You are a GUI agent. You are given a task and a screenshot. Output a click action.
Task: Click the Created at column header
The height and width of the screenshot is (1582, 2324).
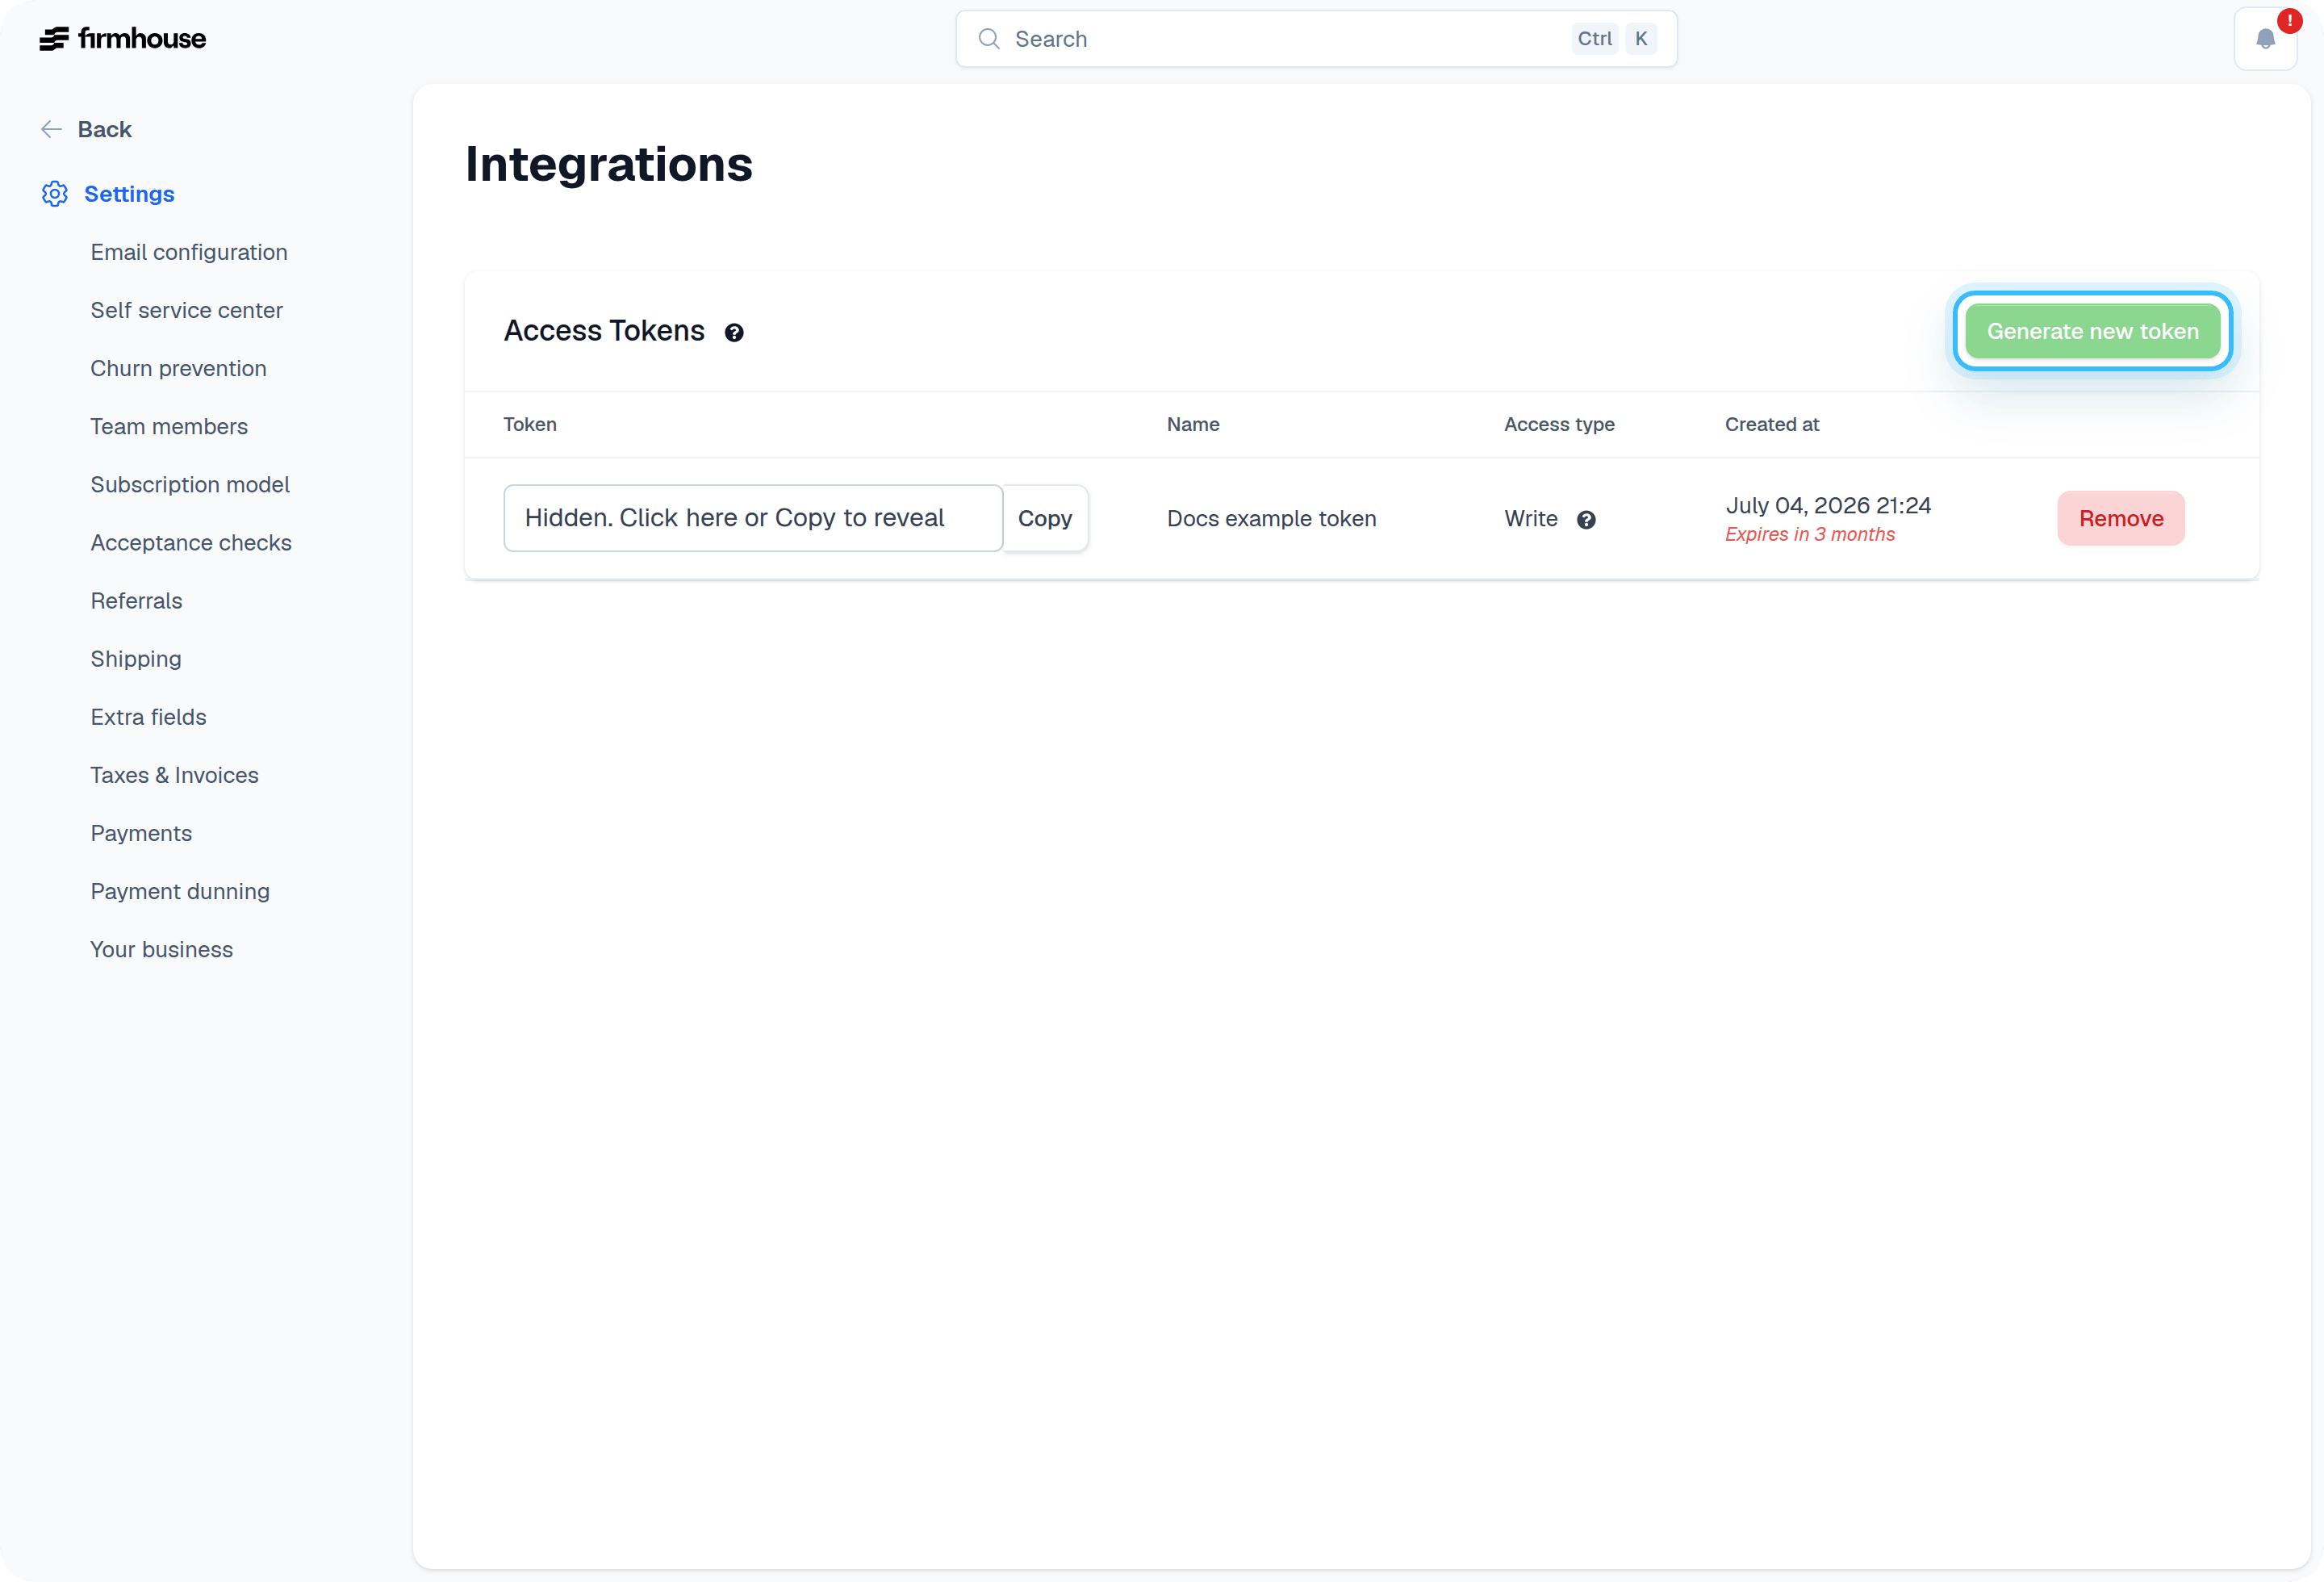[x=1771, y=424]
